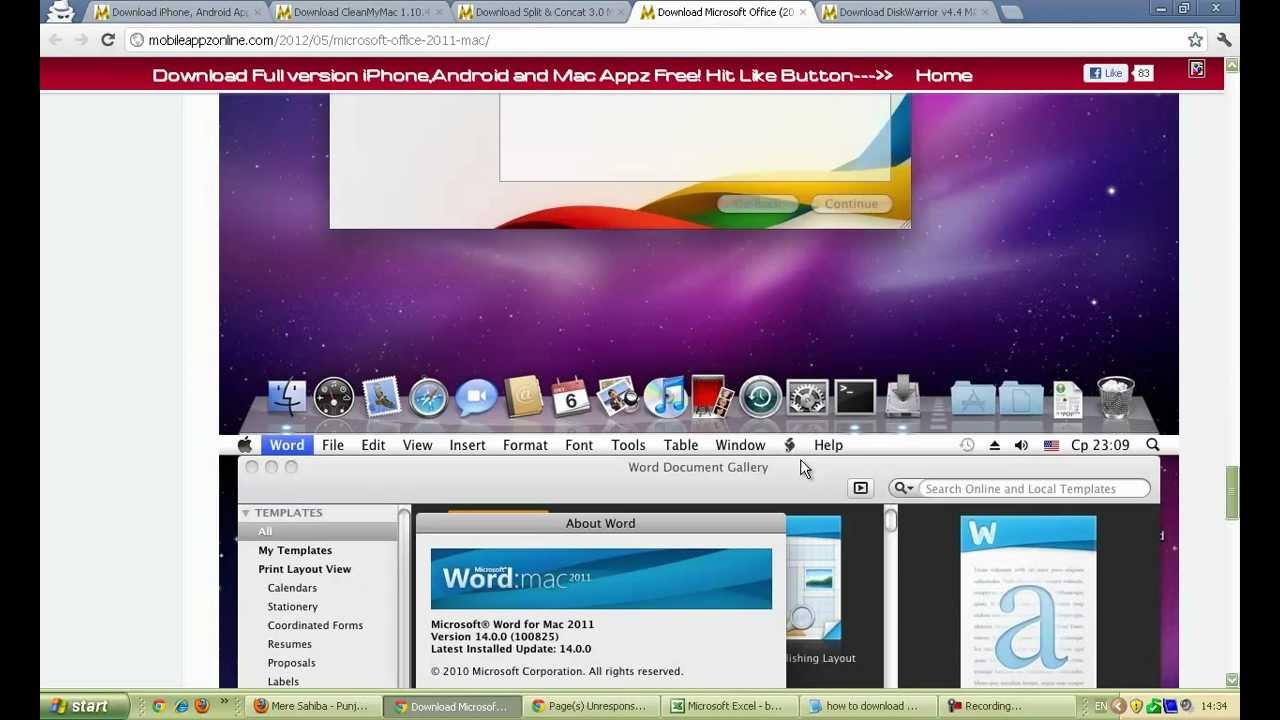Open iPhoto icon in the dock

[618, 397]
